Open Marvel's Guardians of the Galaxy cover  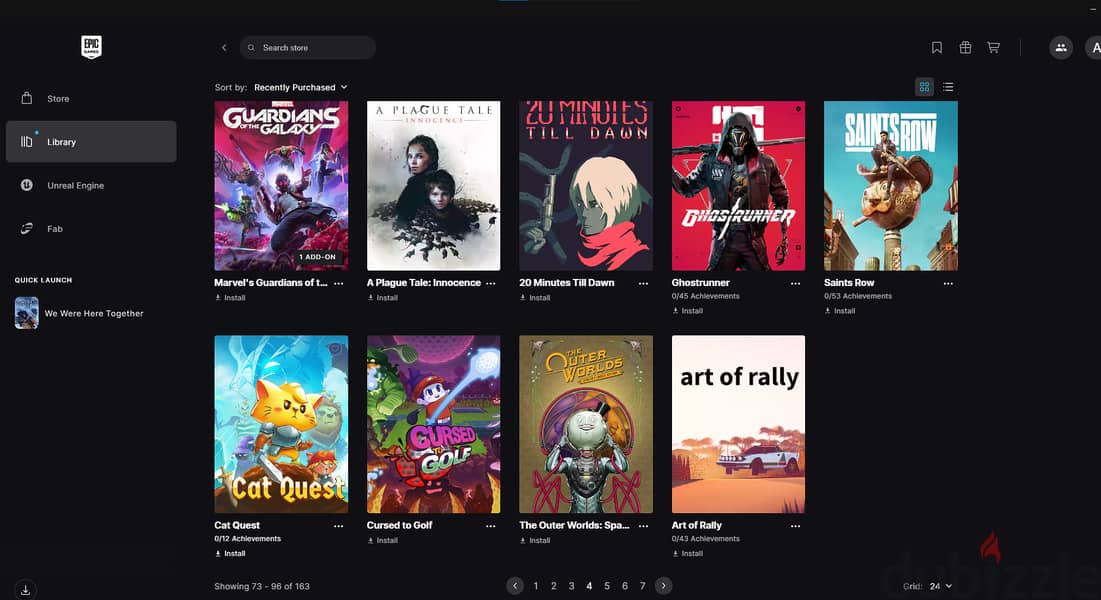[x=281, y=185]
